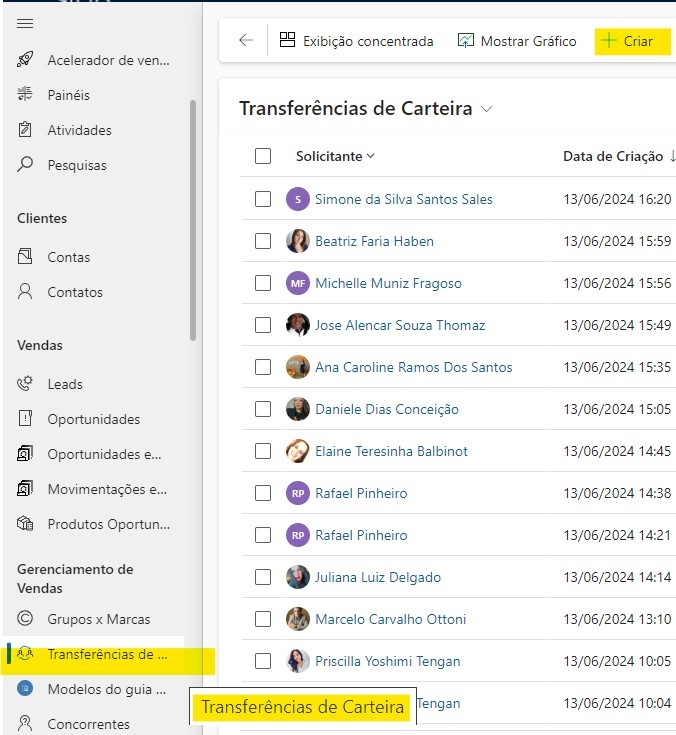The height and width of the screenshot is (735, 676).
Task: Open Oportunidades in the sidebar
Action: [x=94, y=419]
